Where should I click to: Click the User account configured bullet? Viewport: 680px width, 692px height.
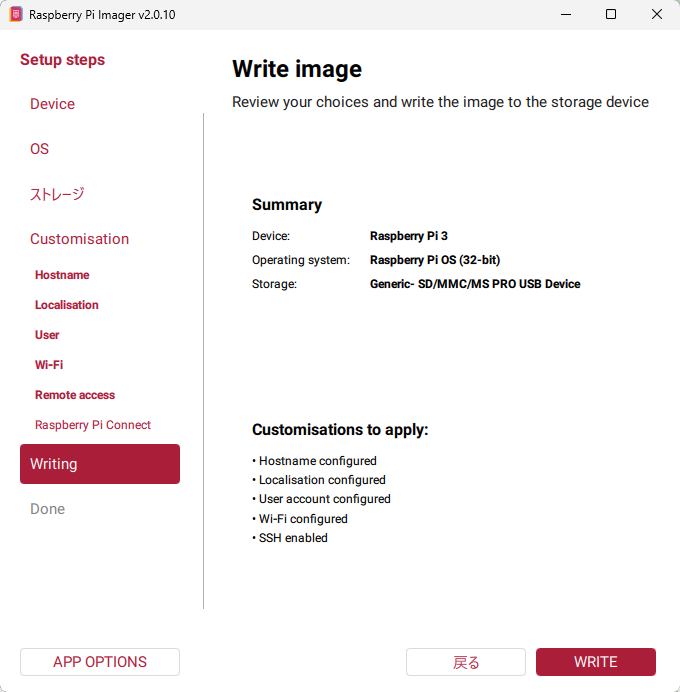[x=322, y=499]
